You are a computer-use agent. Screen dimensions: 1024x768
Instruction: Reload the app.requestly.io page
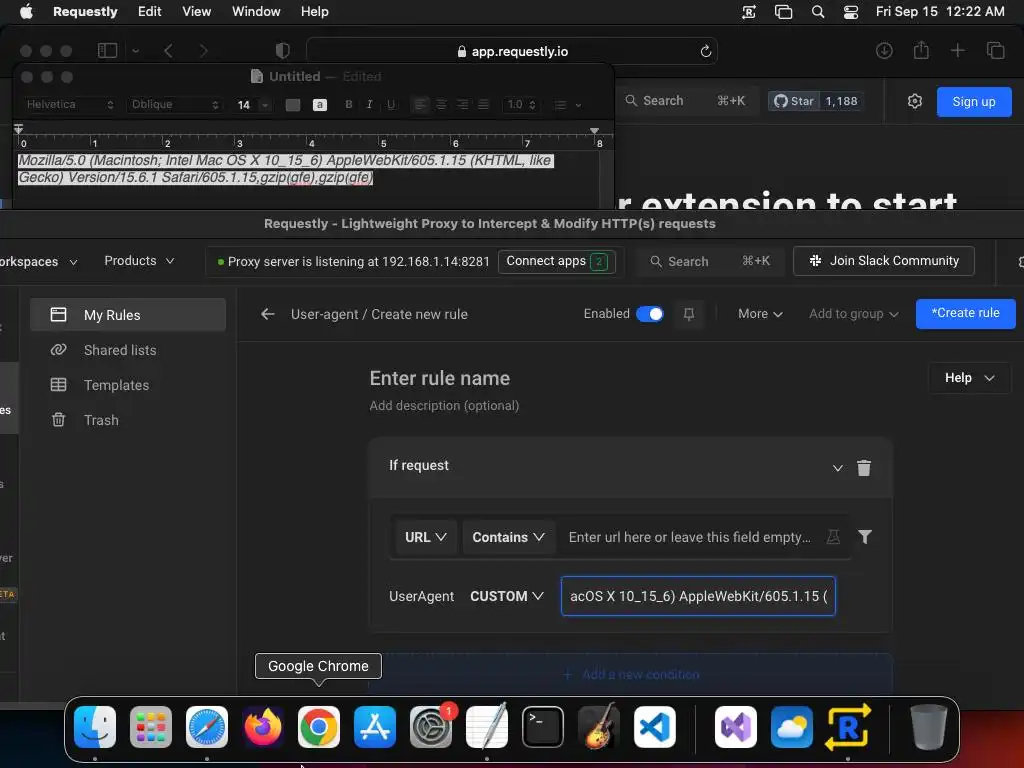click(705, 51)
